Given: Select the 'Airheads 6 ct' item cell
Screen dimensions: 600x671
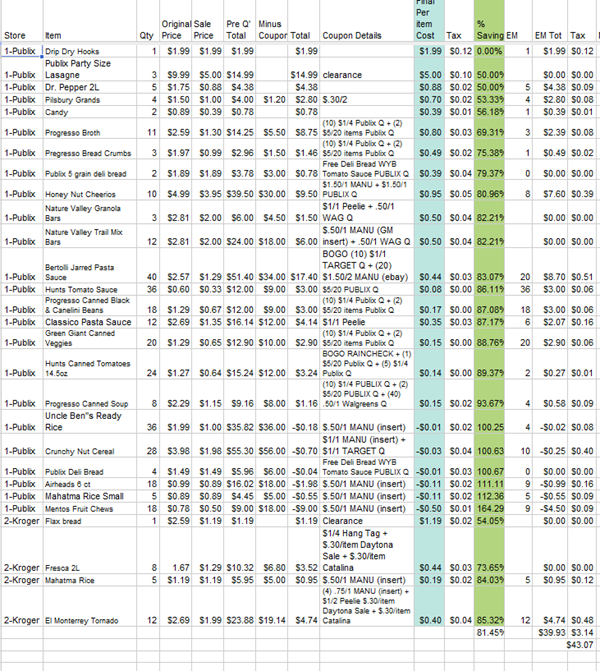Looking at the screenshot, I should click(89, 484).
